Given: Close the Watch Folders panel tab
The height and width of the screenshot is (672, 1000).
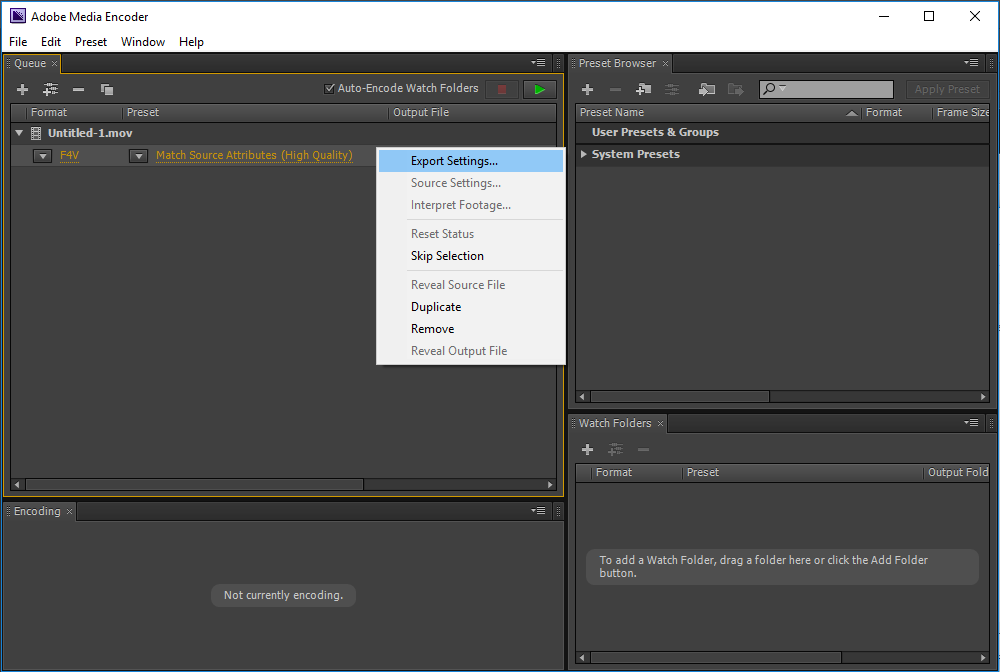Looking at the screenshot, I should (x=661, y=423).
